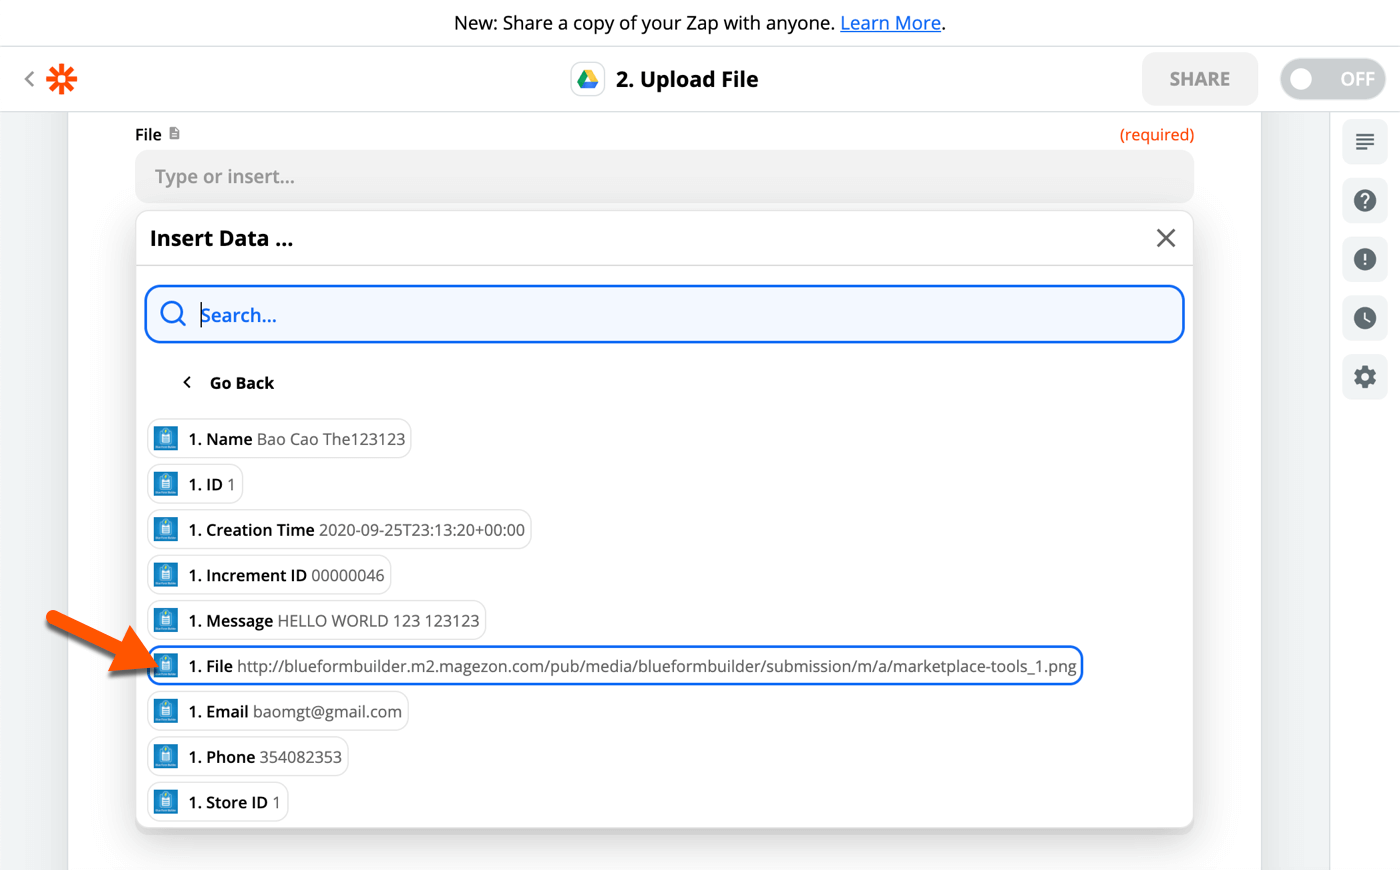Image resolution: width=1400 pixels, height=870 pixels.
Task: Open the Zap notes panel icon
Action: point(1364,141)
